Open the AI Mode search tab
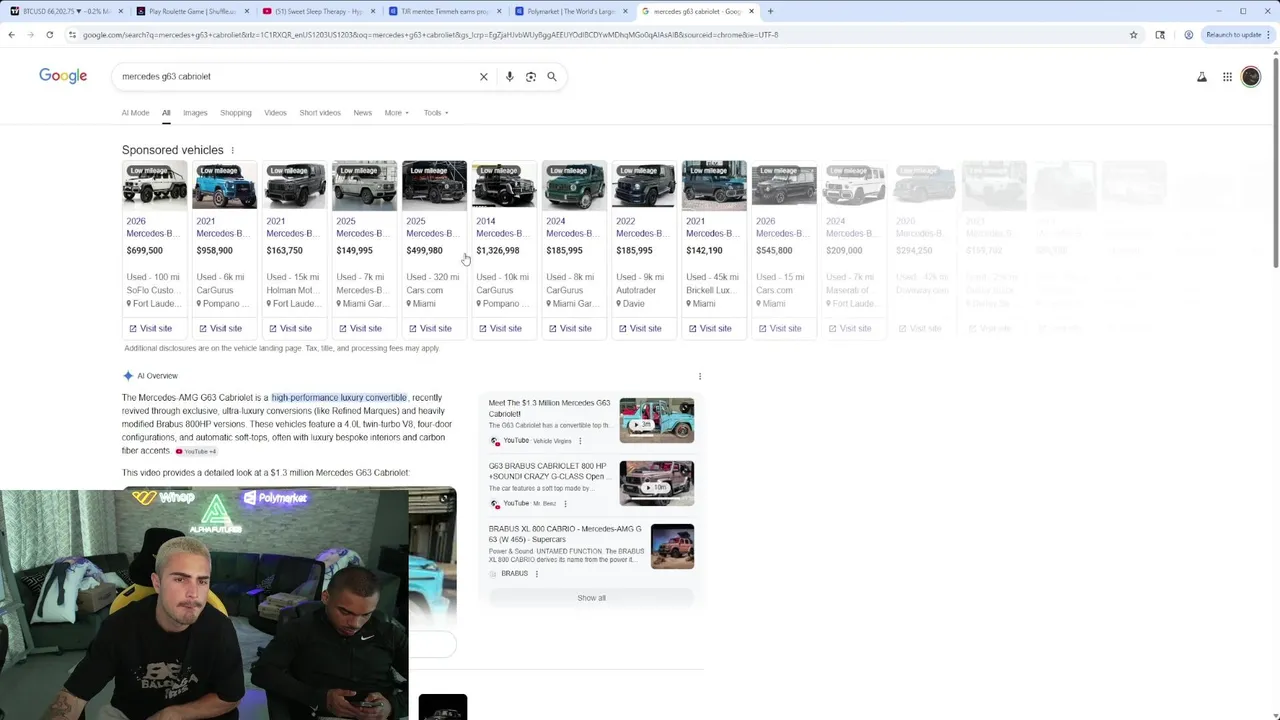The height and width of the screenshot is (720, 1280). pos(135,113)
